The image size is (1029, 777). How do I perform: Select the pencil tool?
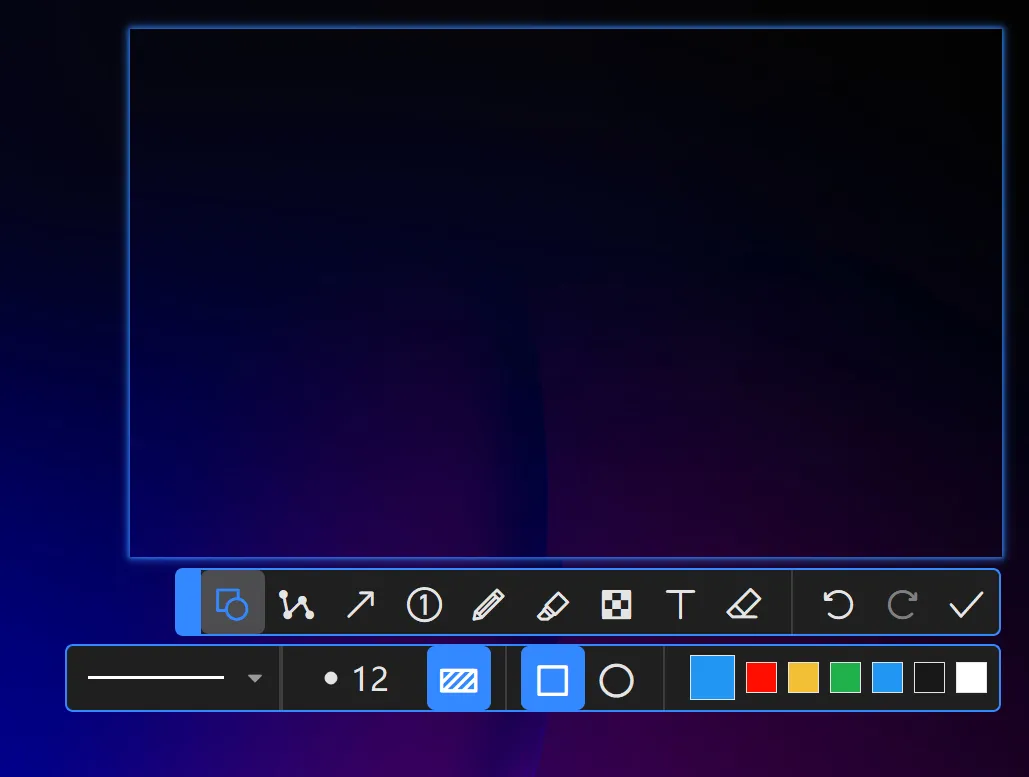click(x=488, y=604)
